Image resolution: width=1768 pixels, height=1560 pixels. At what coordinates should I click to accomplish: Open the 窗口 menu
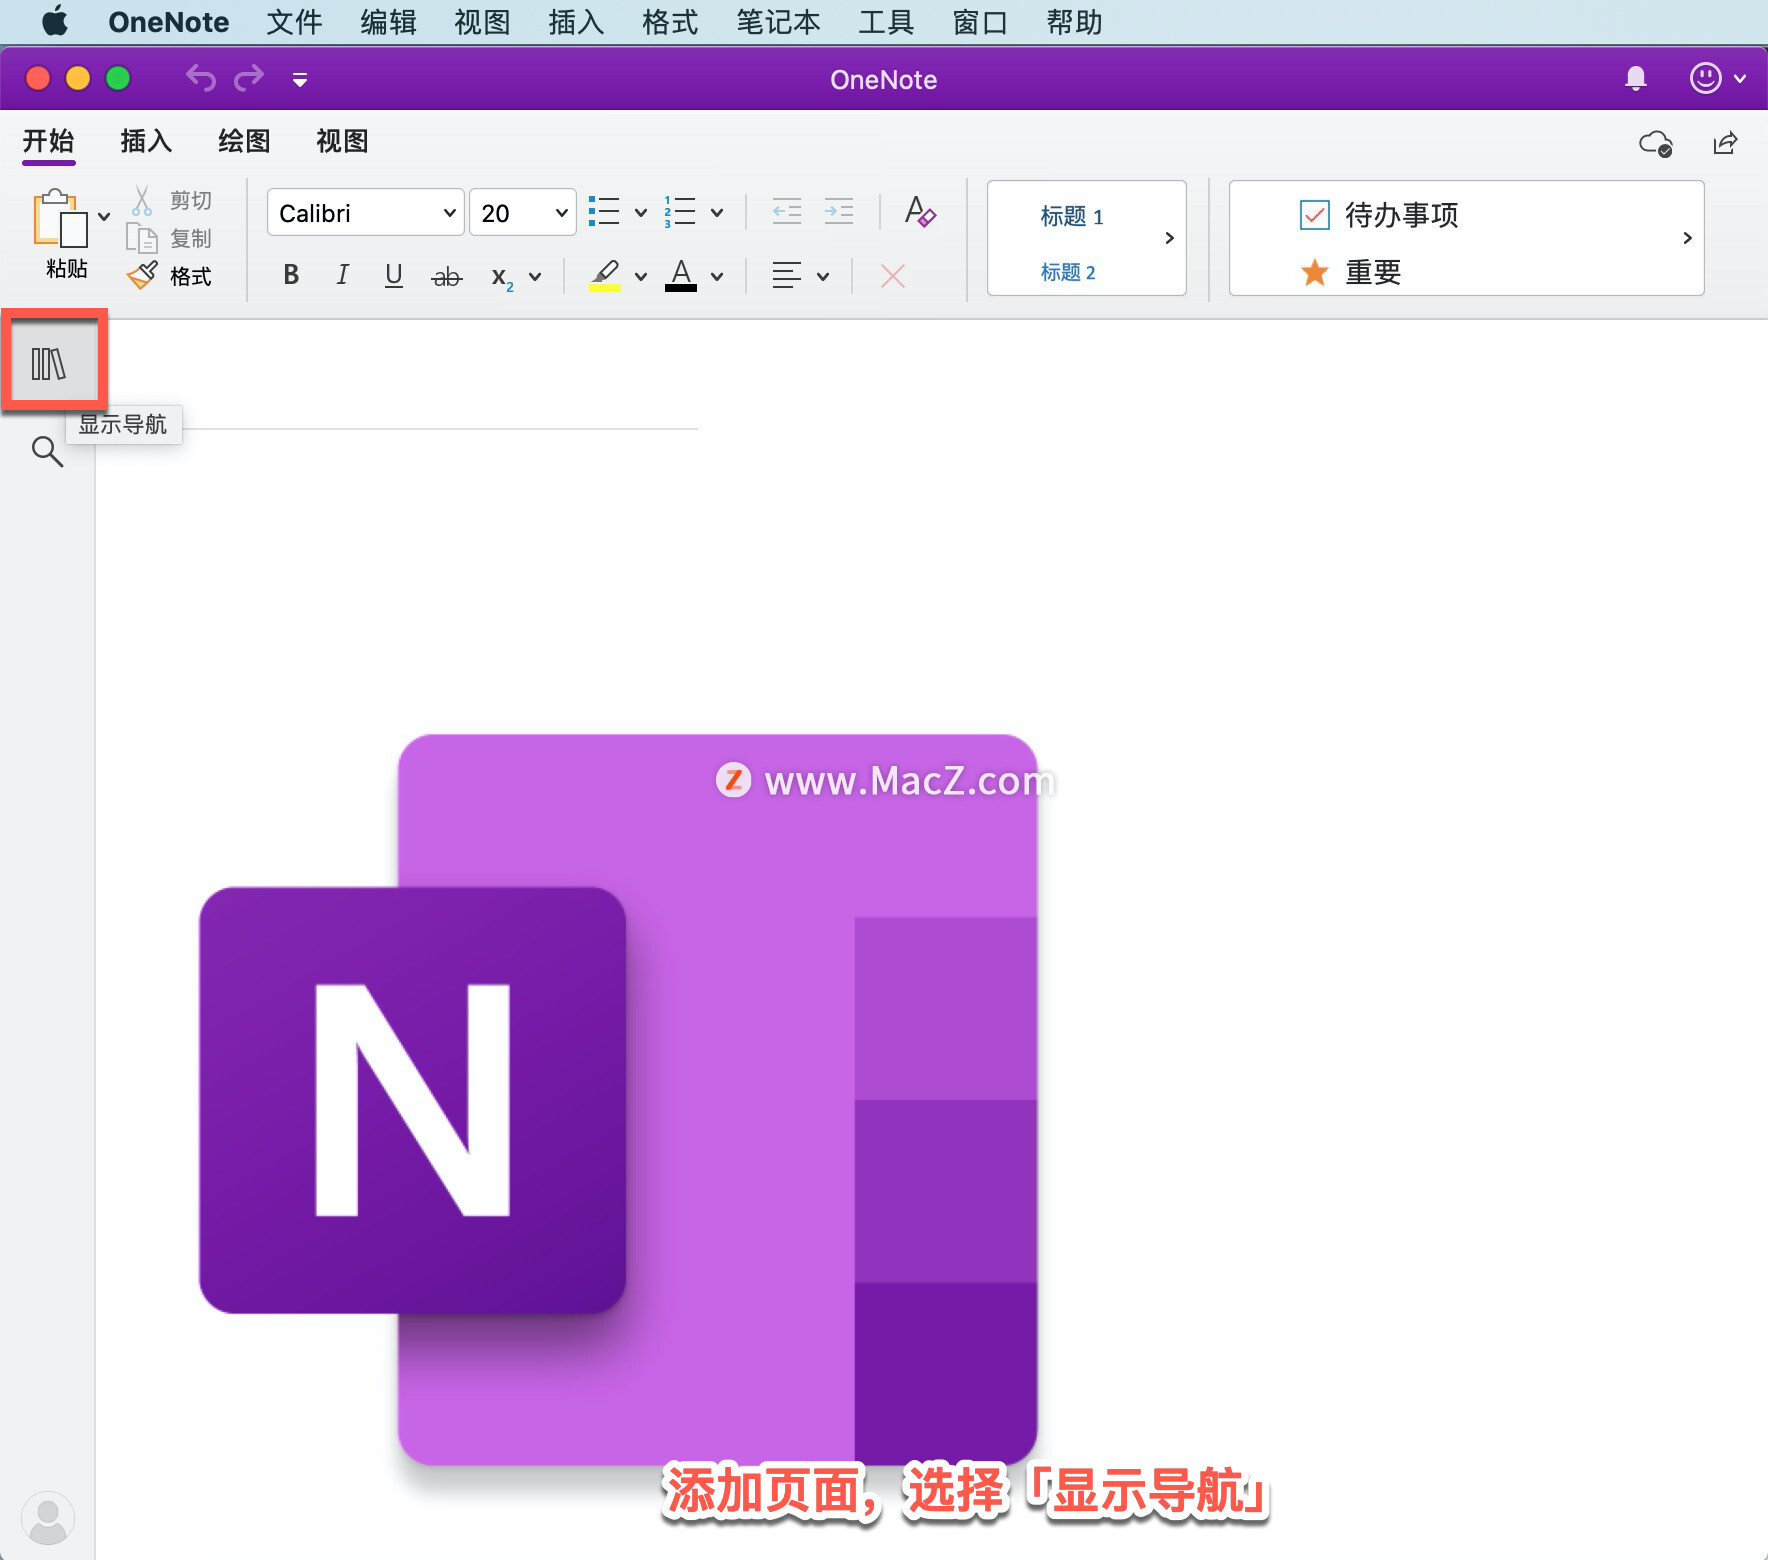pos(980,22)
